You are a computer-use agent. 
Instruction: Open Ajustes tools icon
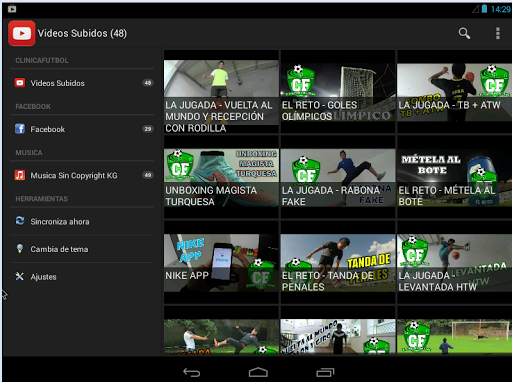20,276
